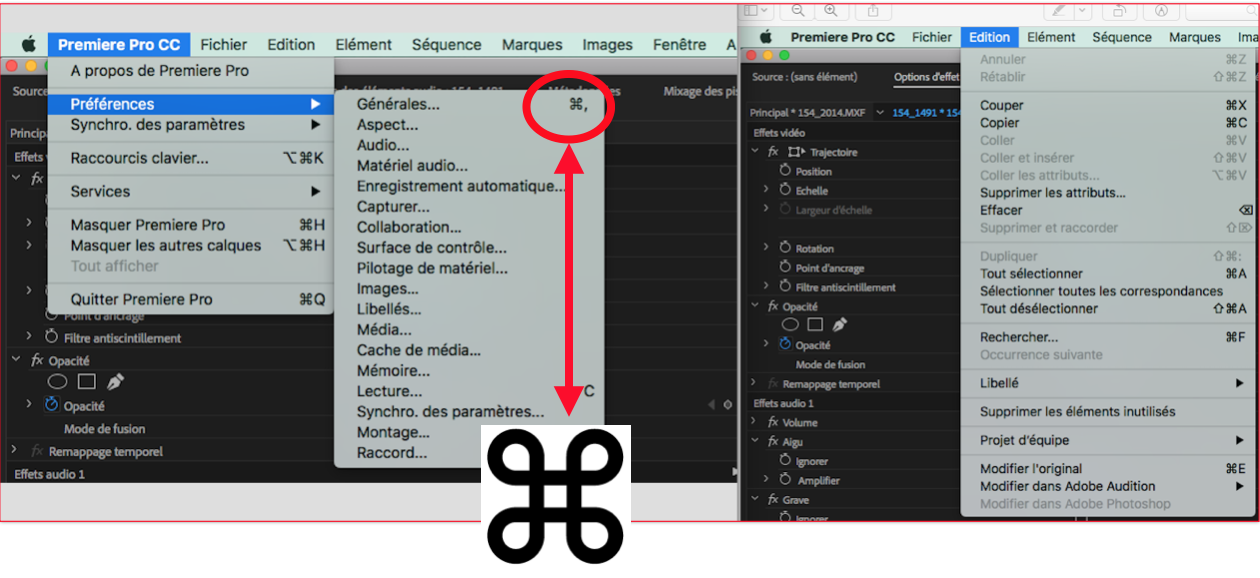This screenshot has height=578, width=1260.
Task: Toggle the Volume effect fx badge
Action: (x=773, y=422)
